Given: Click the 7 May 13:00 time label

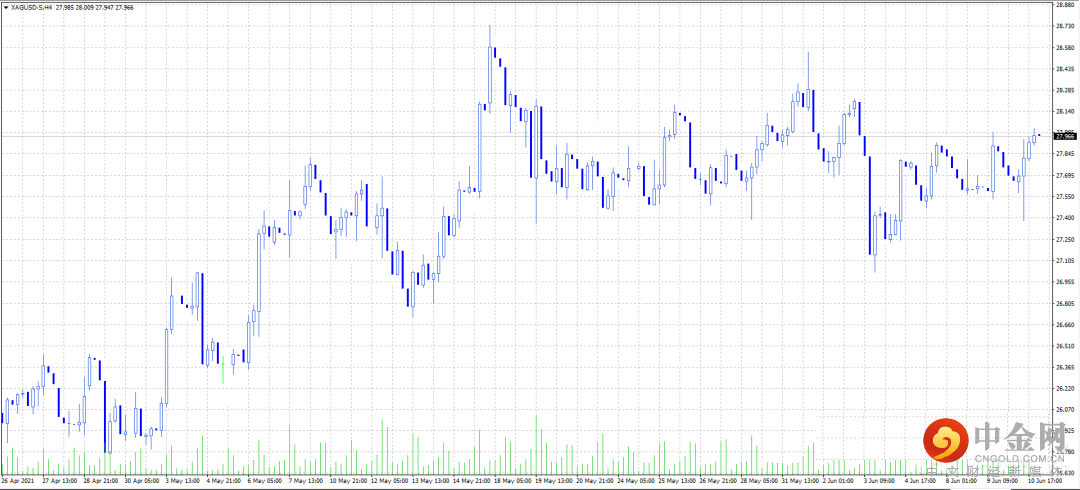Looking at the screenshot, I should [307, 479].
